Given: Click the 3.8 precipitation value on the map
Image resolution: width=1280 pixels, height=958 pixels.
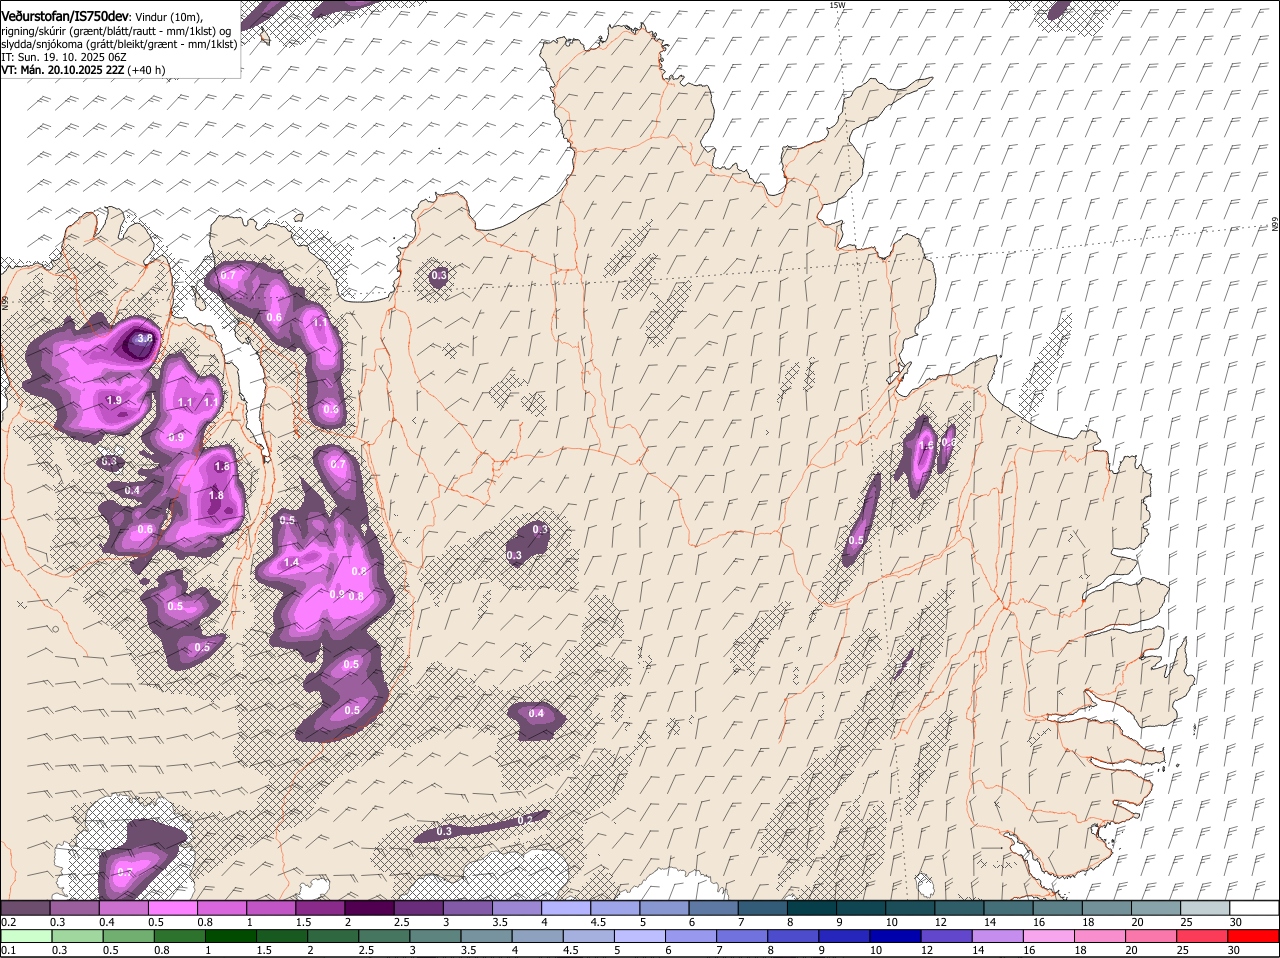Looking at the screenshot, I should 145,338.
